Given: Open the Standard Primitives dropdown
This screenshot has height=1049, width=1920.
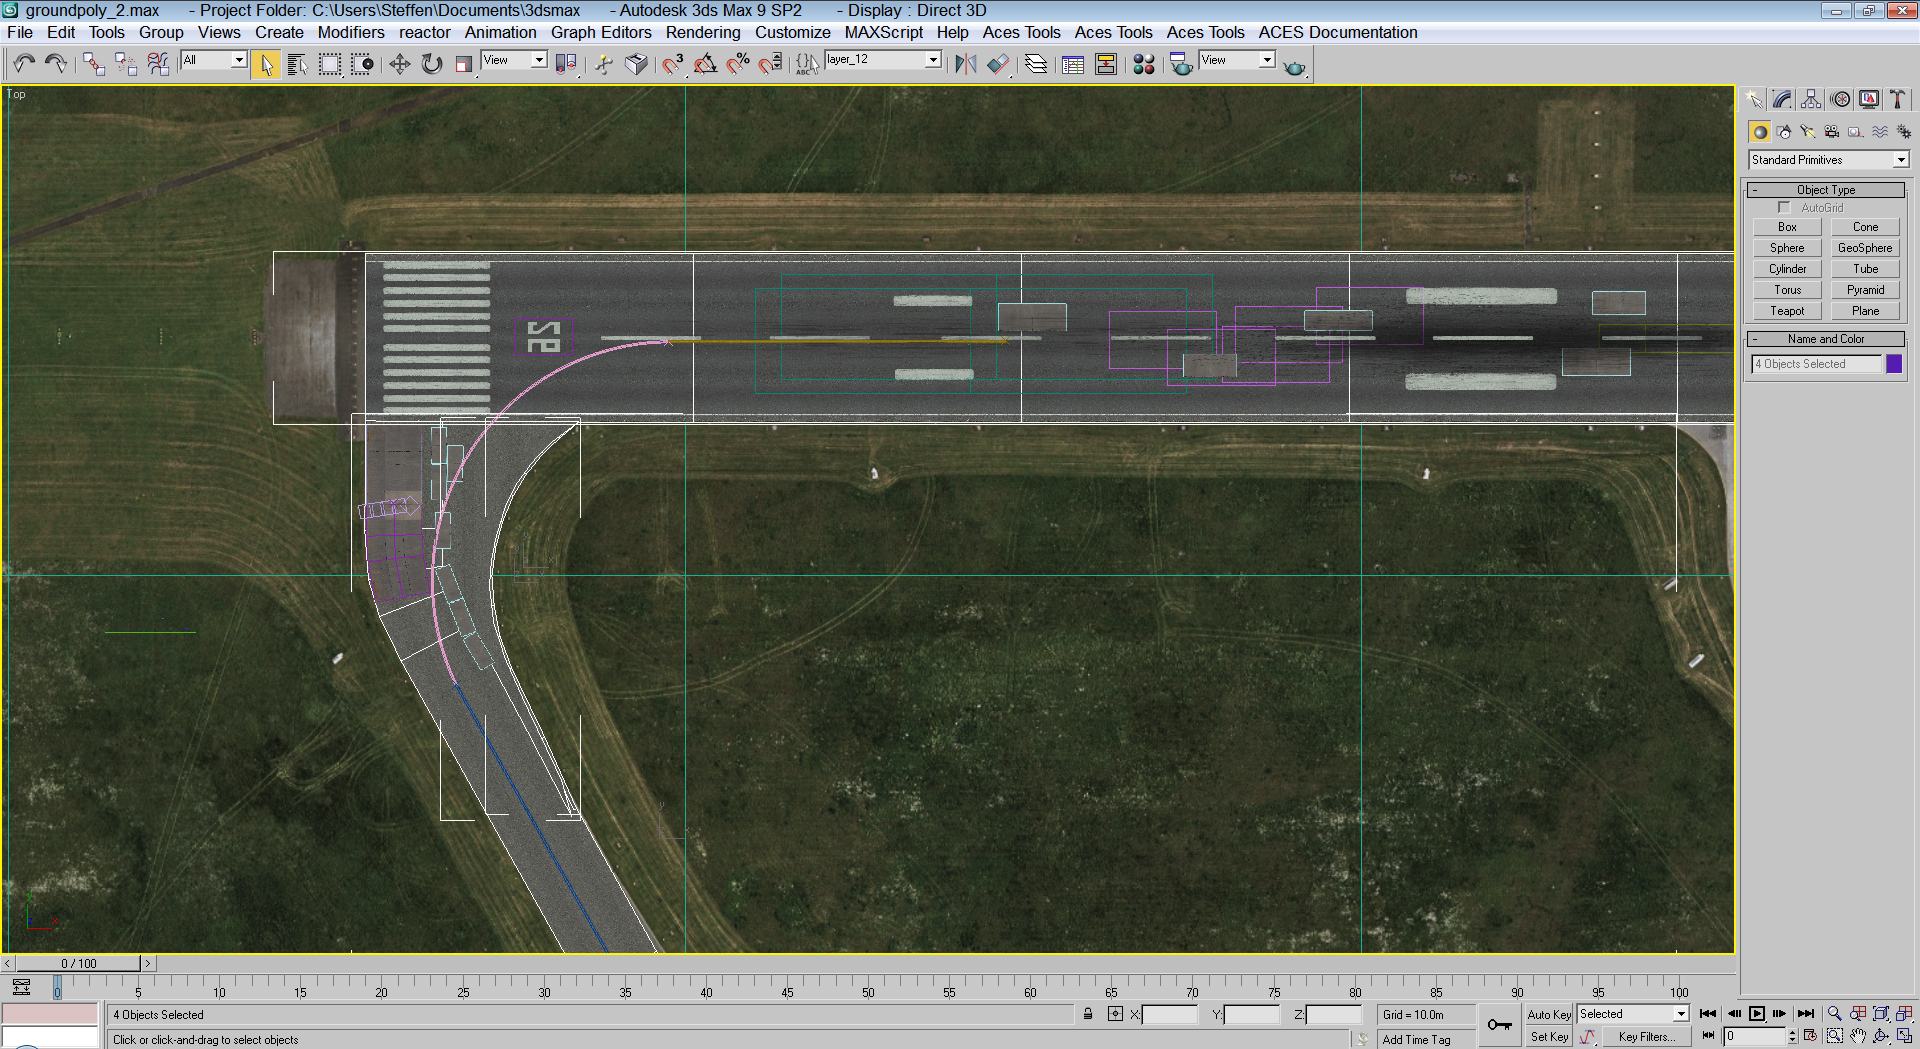Looking at the screenshot, I should click(1827, 159).
